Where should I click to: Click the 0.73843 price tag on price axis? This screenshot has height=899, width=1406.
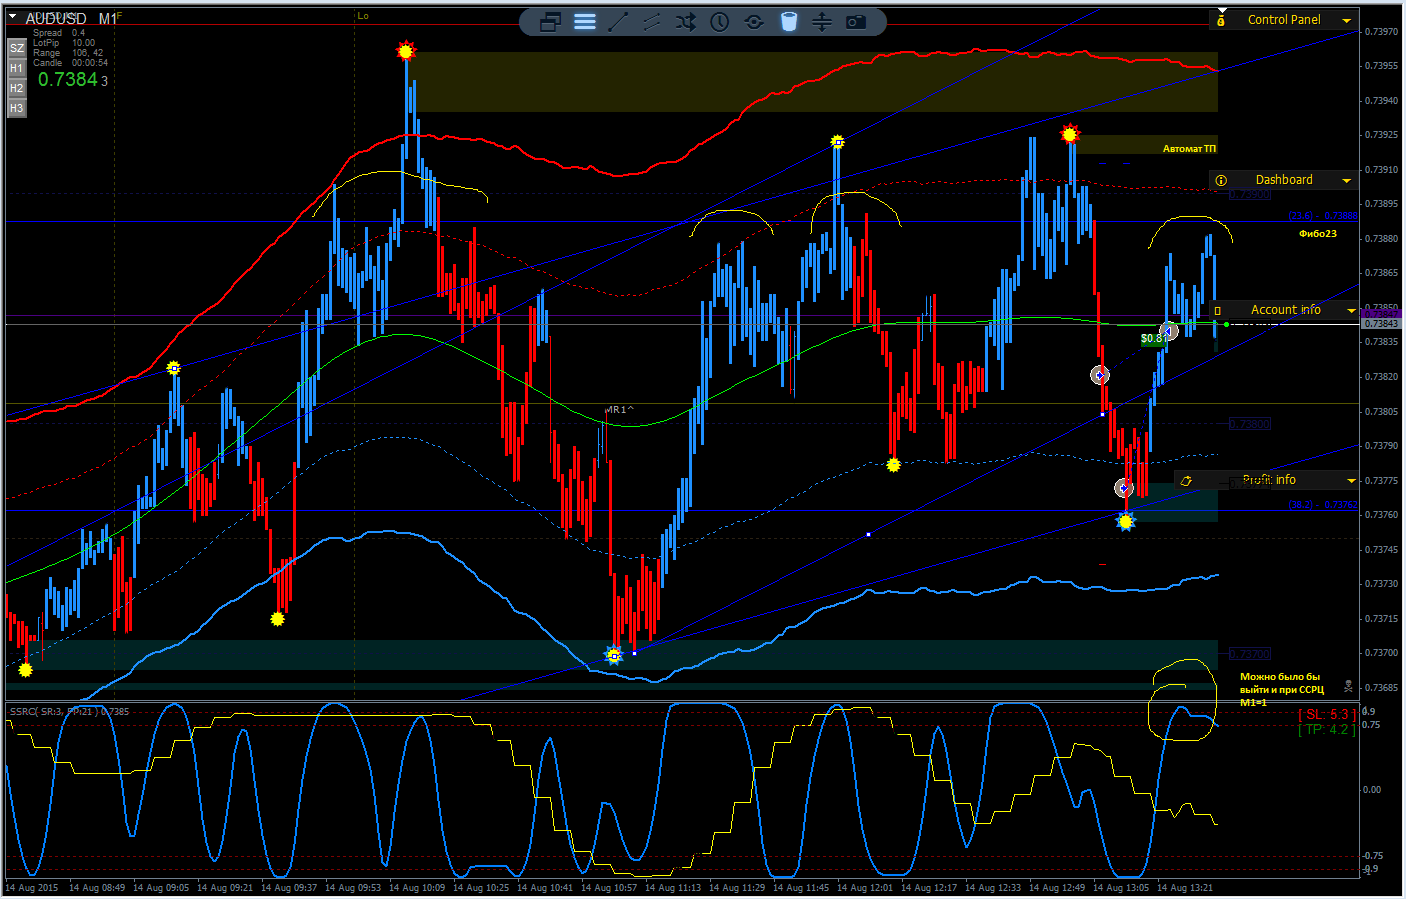click(1381, 324)
